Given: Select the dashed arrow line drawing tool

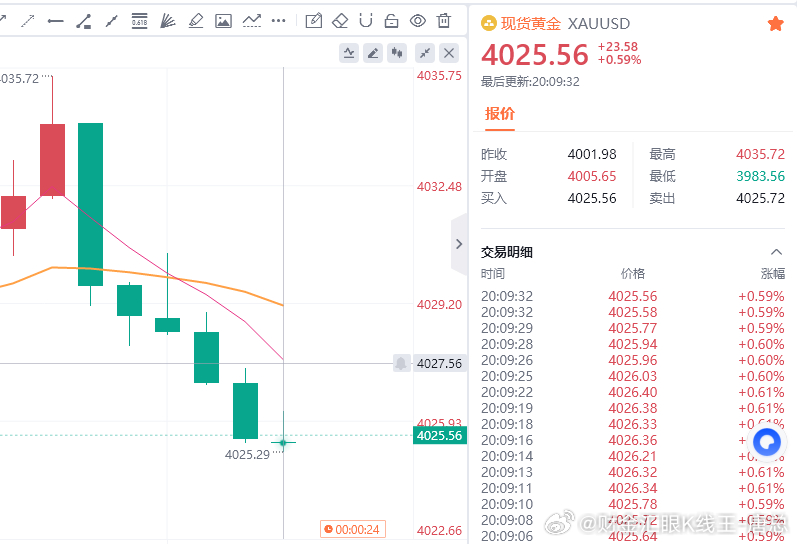Looking at the screenshot, I should pos(27,21).
